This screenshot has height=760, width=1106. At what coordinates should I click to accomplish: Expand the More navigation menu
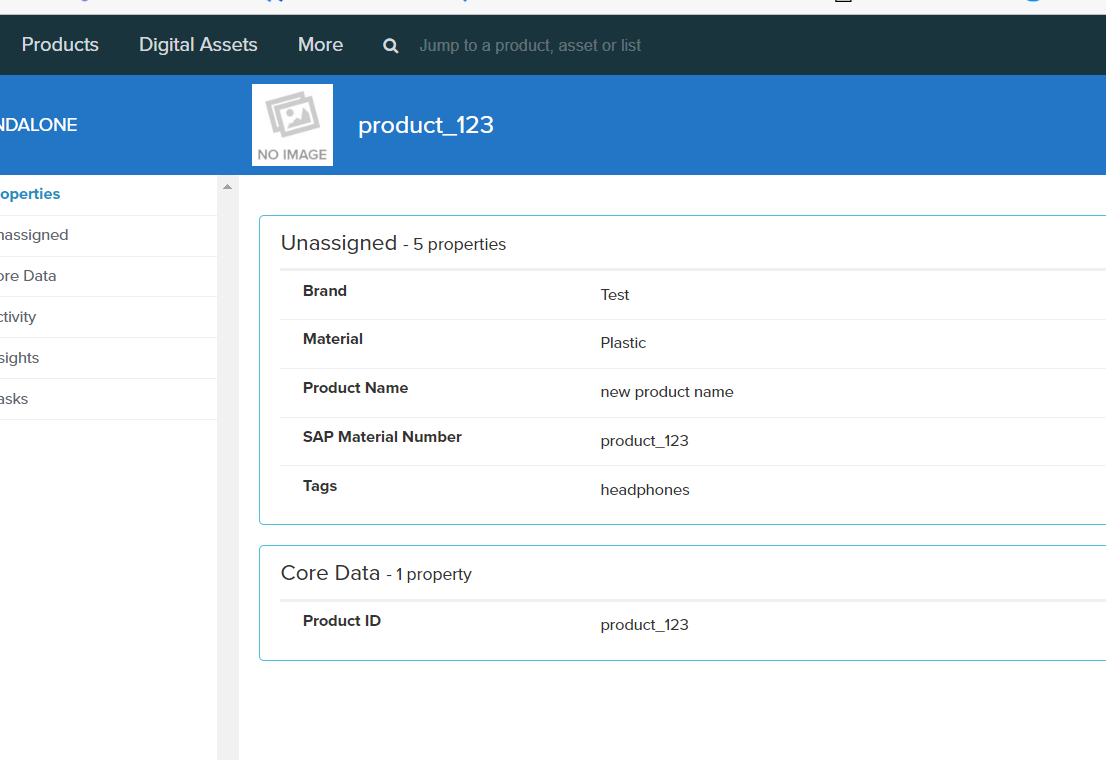(320, 45)
